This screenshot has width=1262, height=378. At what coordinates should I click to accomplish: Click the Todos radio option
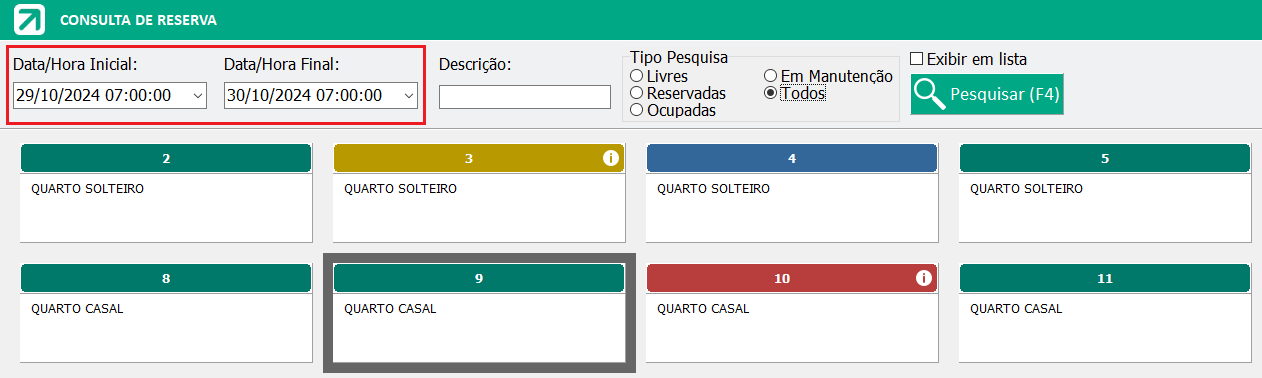pyautogui.click(x=770, y=93)
